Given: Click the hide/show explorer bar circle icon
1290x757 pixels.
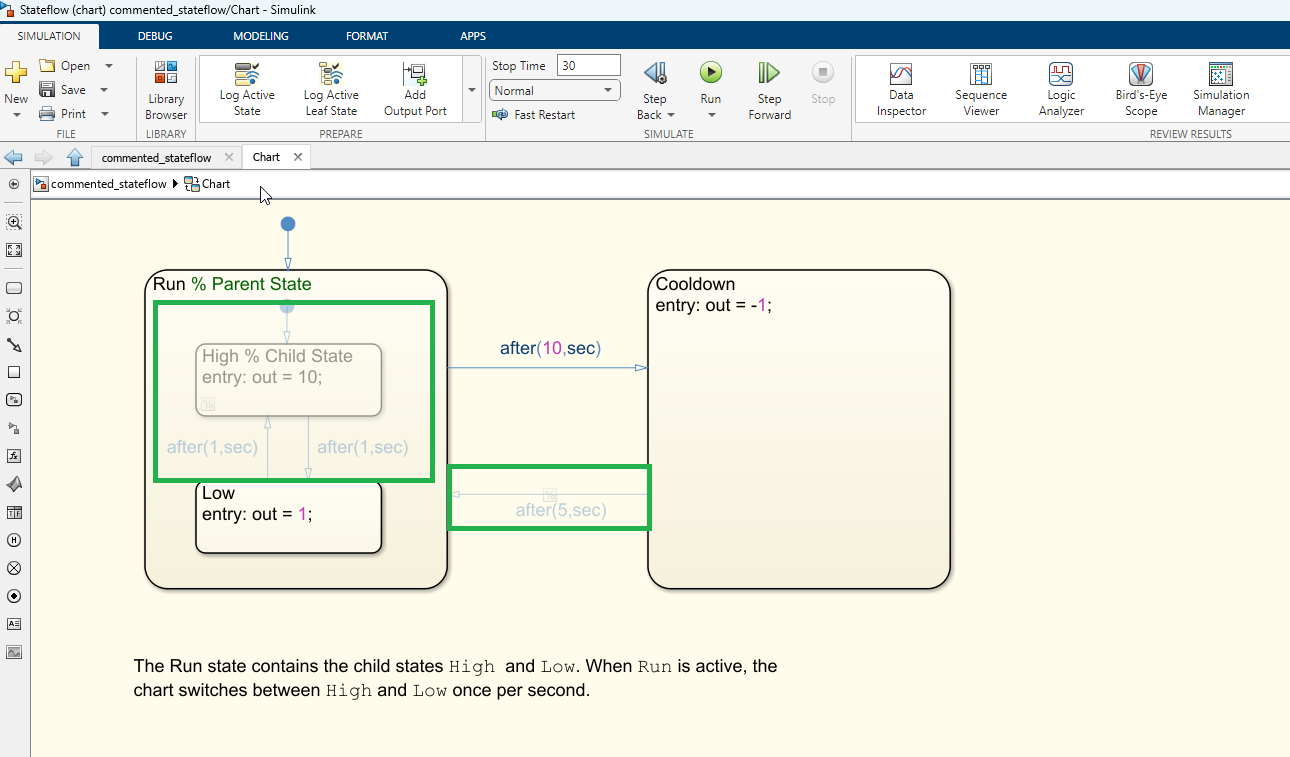Looking at the screenshot, I should [x=14, y=184].
